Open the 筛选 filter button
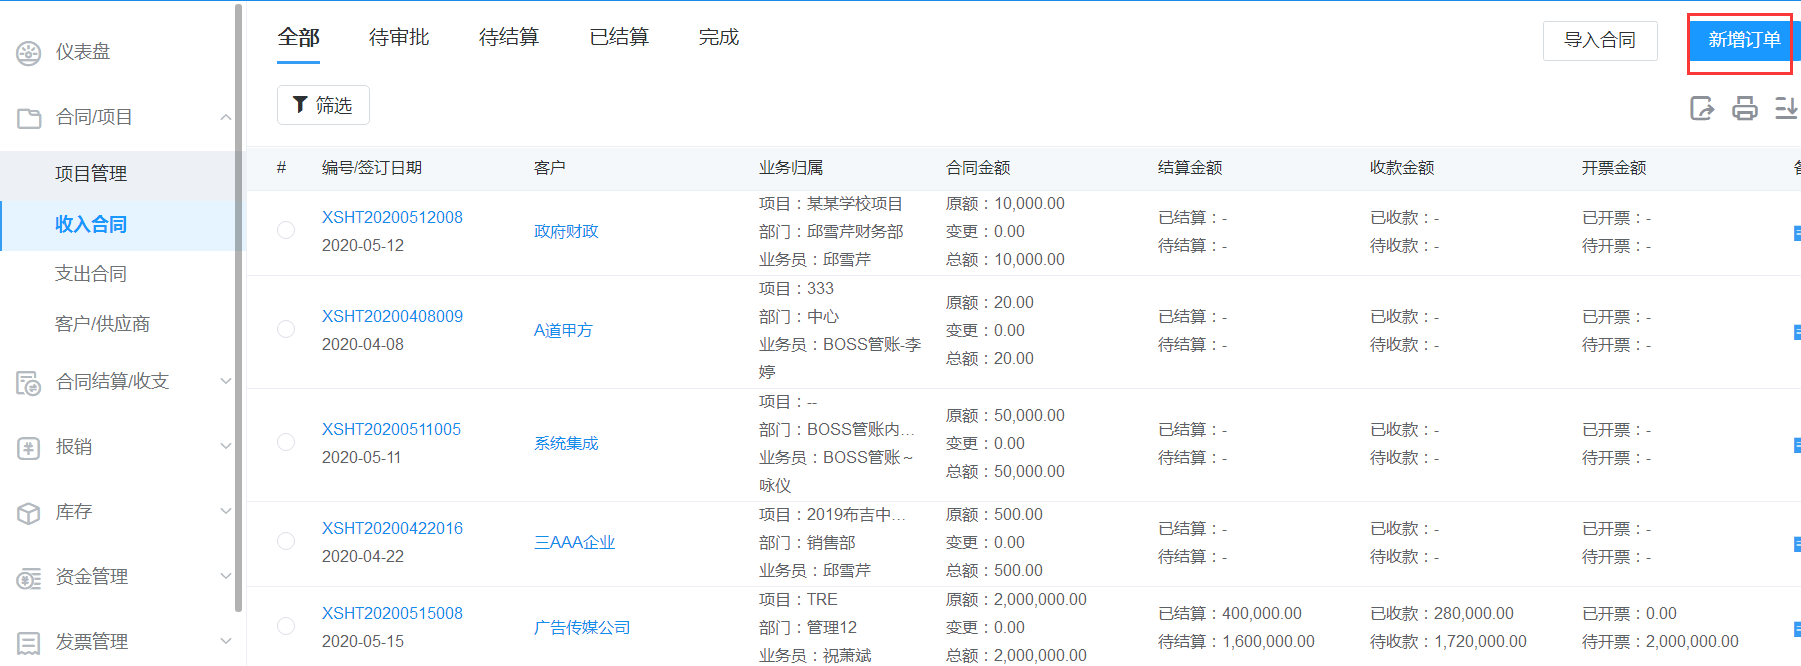The height and width of the screenshot is (666, 1801). (x=323, y=105)
